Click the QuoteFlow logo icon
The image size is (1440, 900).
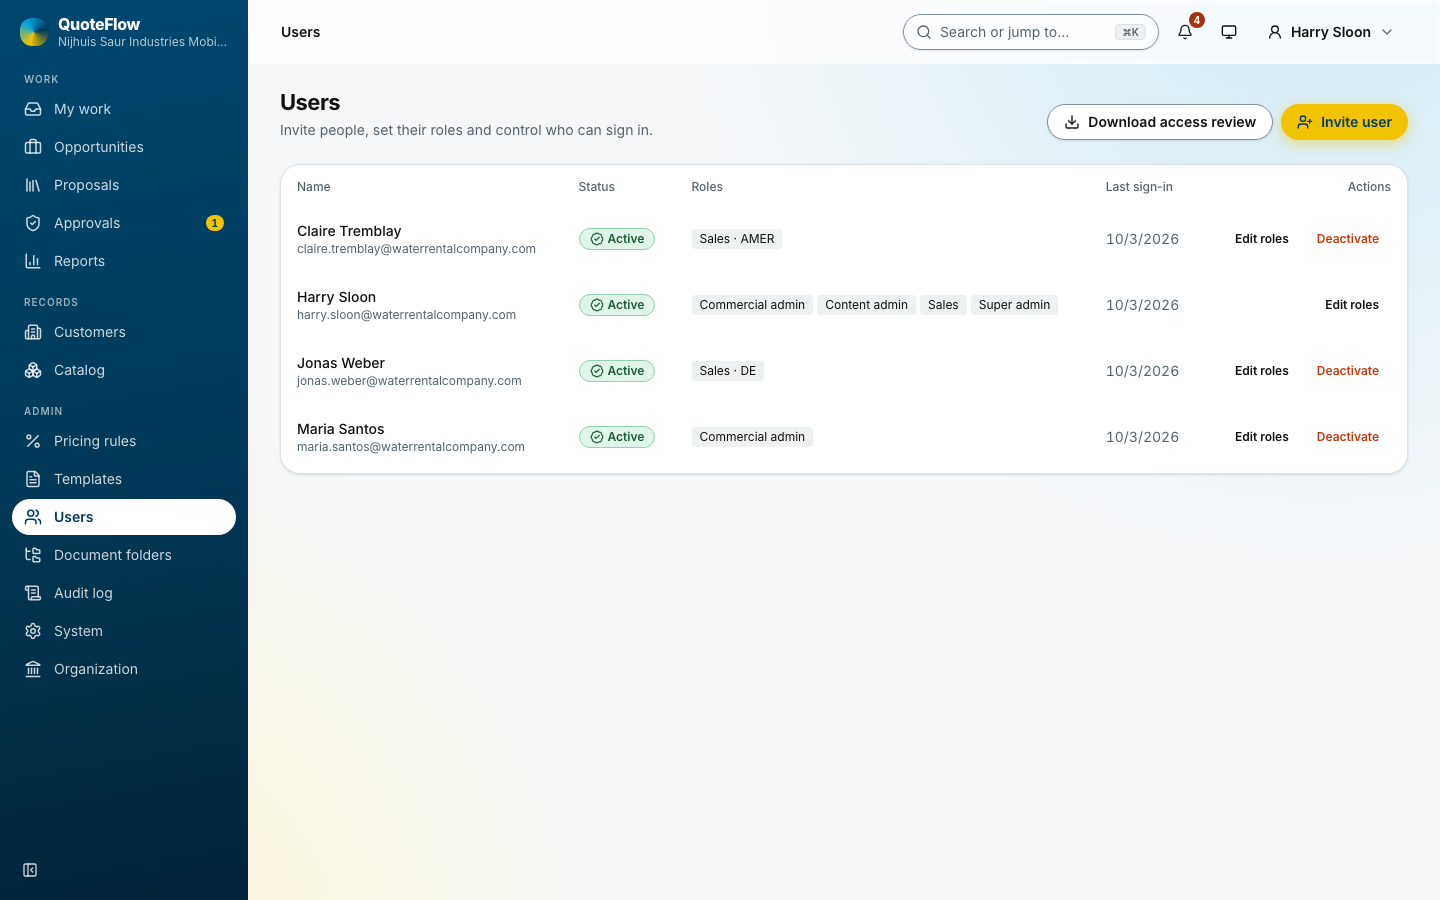click(34, 32)
